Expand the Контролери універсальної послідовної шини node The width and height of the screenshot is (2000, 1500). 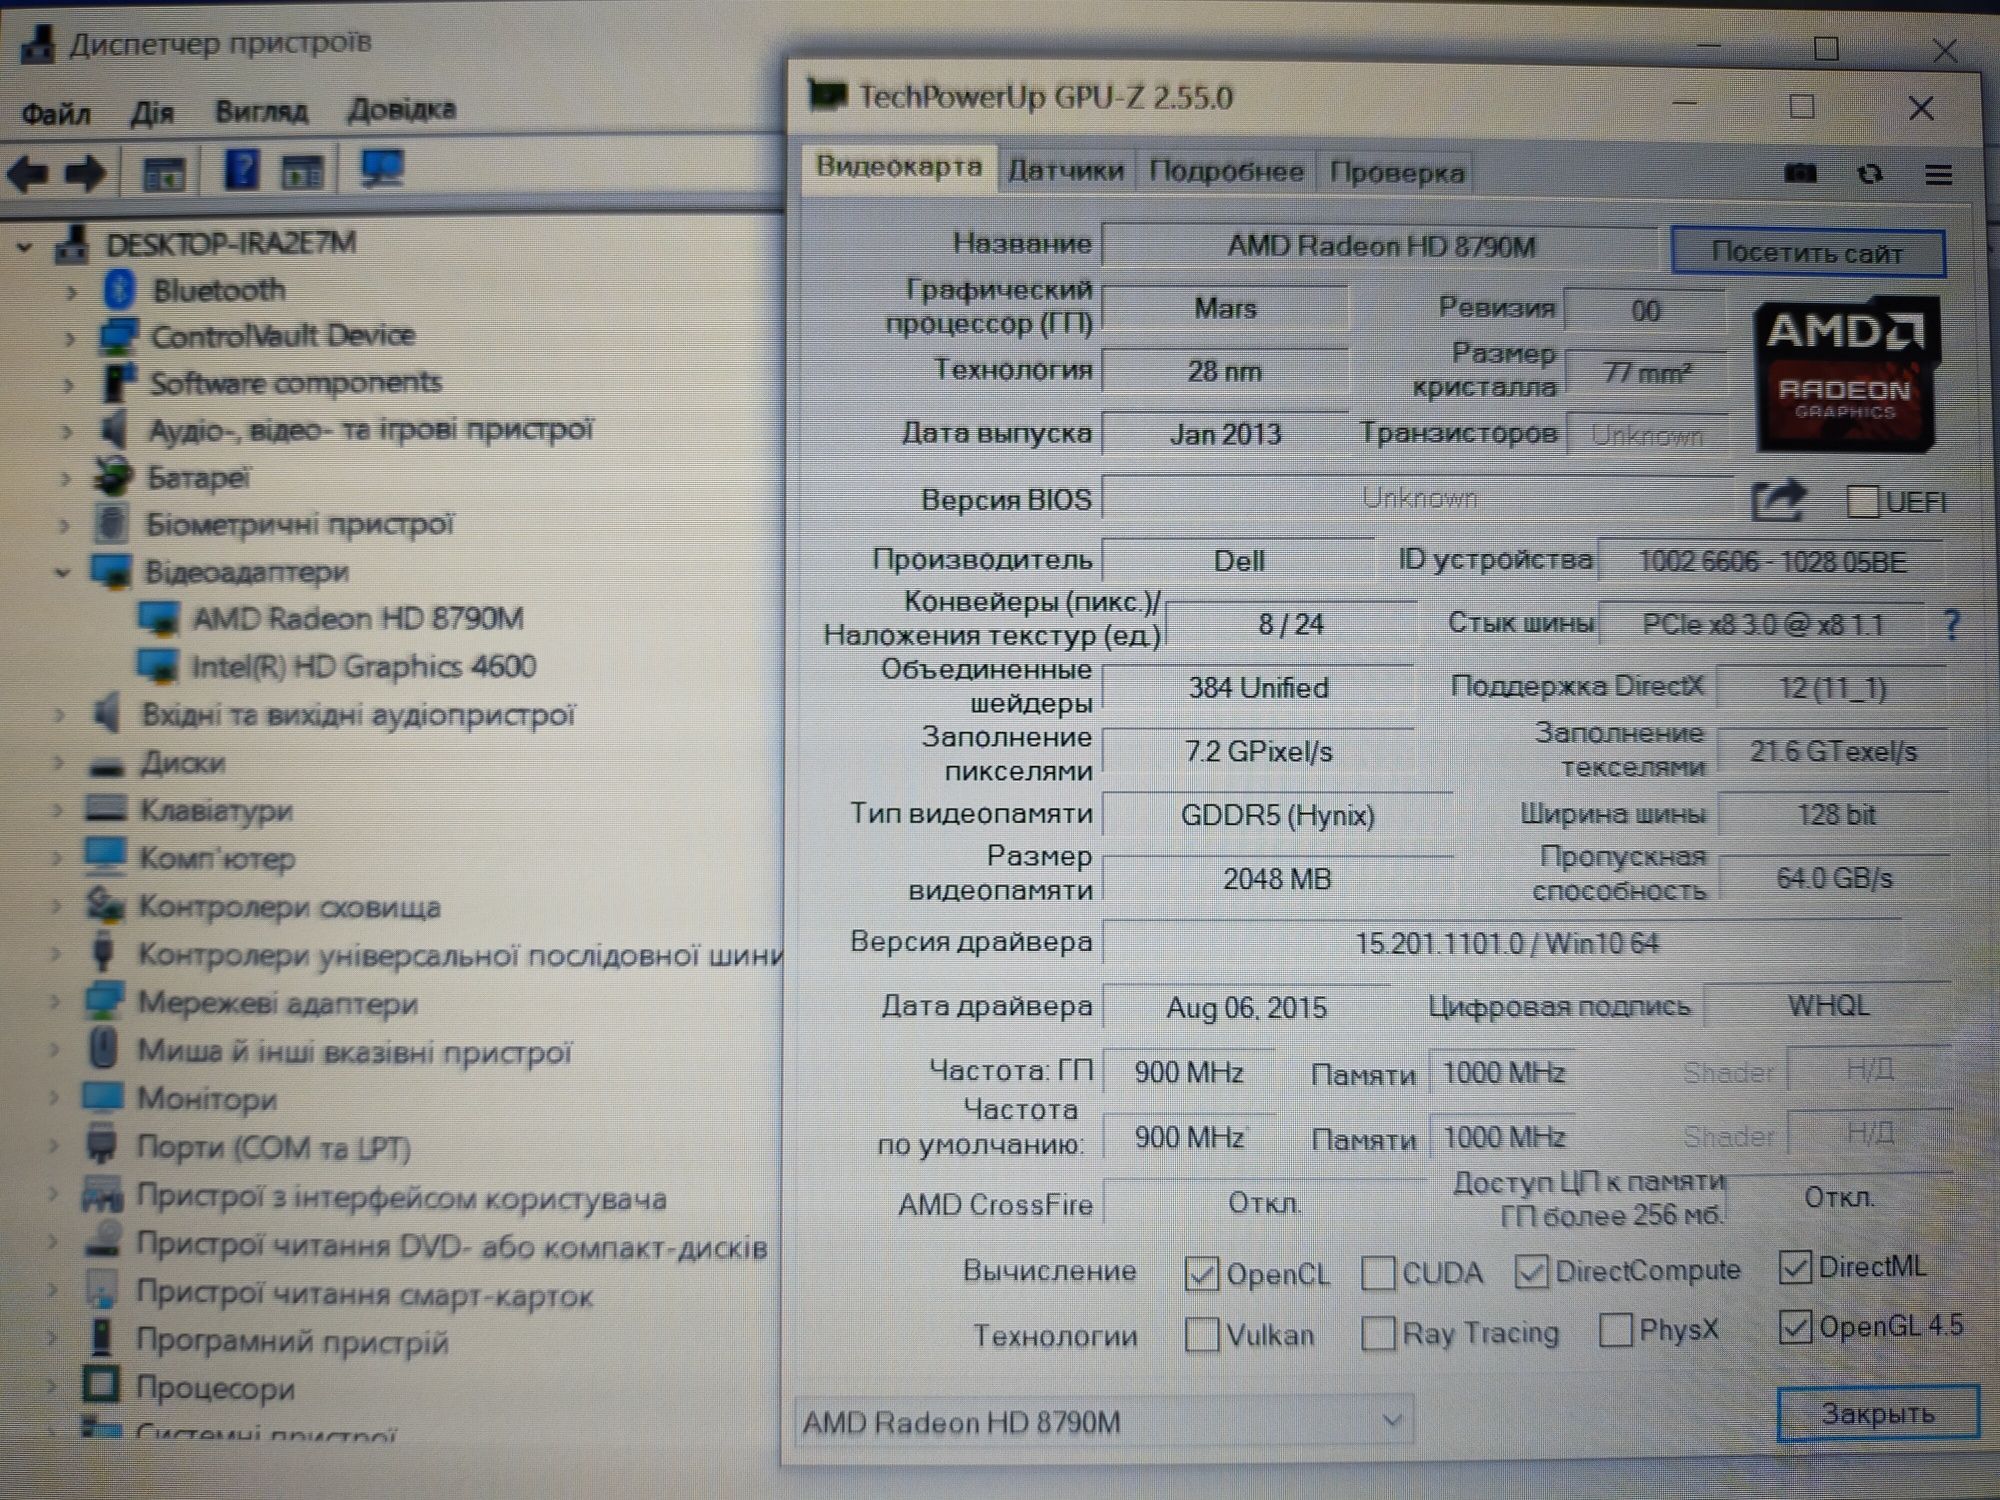[55, 955]
